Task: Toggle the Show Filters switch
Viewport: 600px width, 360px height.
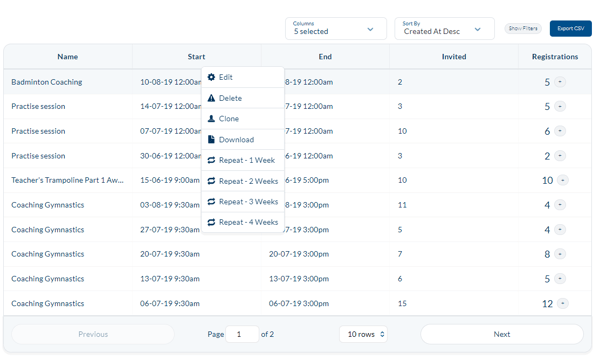Action: 523,28
